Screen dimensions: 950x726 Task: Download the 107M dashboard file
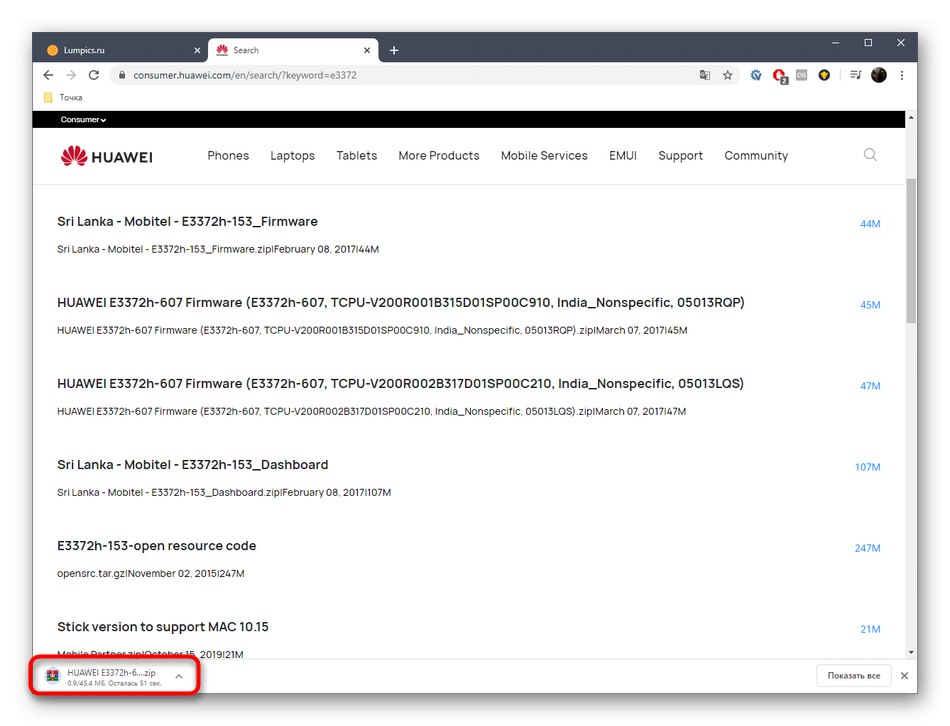(868, 467)
